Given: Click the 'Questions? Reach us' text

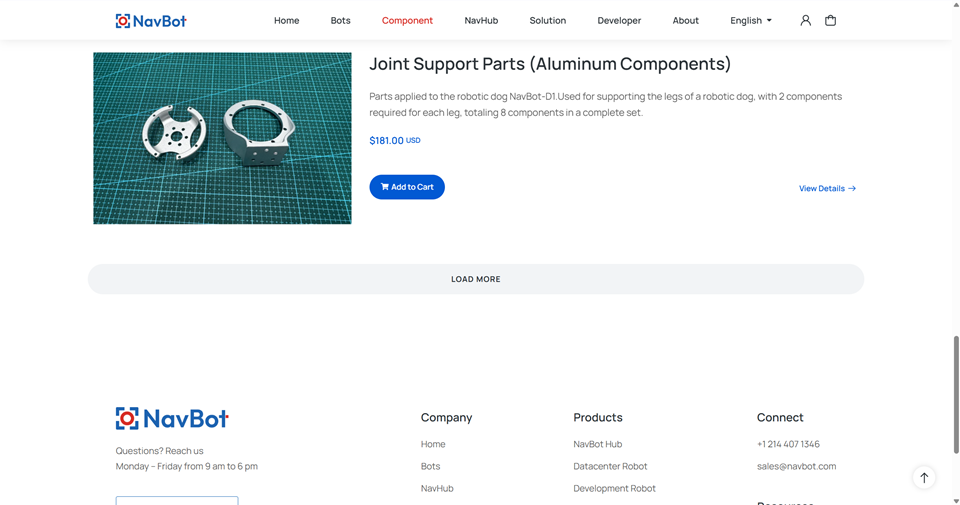Looking at the screenshot, I should coord(159,451).
